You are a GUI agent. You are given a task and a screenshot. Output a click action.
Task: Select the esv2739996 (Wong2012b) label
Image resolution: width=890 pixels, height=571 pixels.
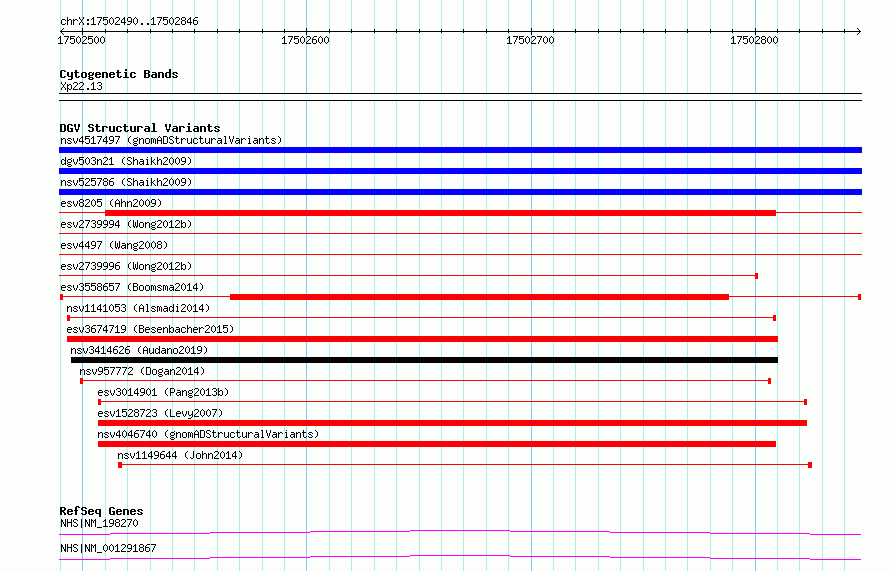point(126,266)
